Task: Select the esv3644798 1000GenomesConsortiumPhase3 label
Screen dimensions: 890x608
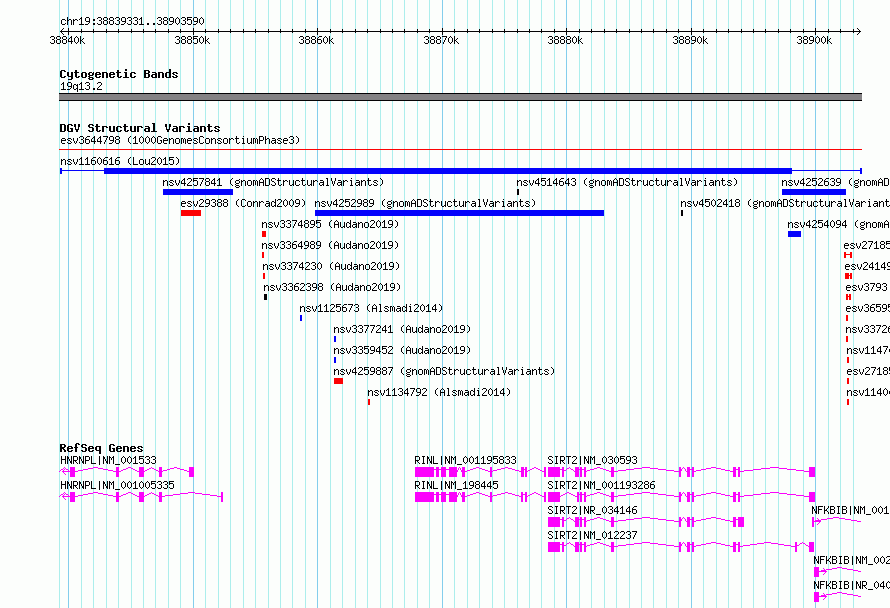Action: tap(180, 140)
